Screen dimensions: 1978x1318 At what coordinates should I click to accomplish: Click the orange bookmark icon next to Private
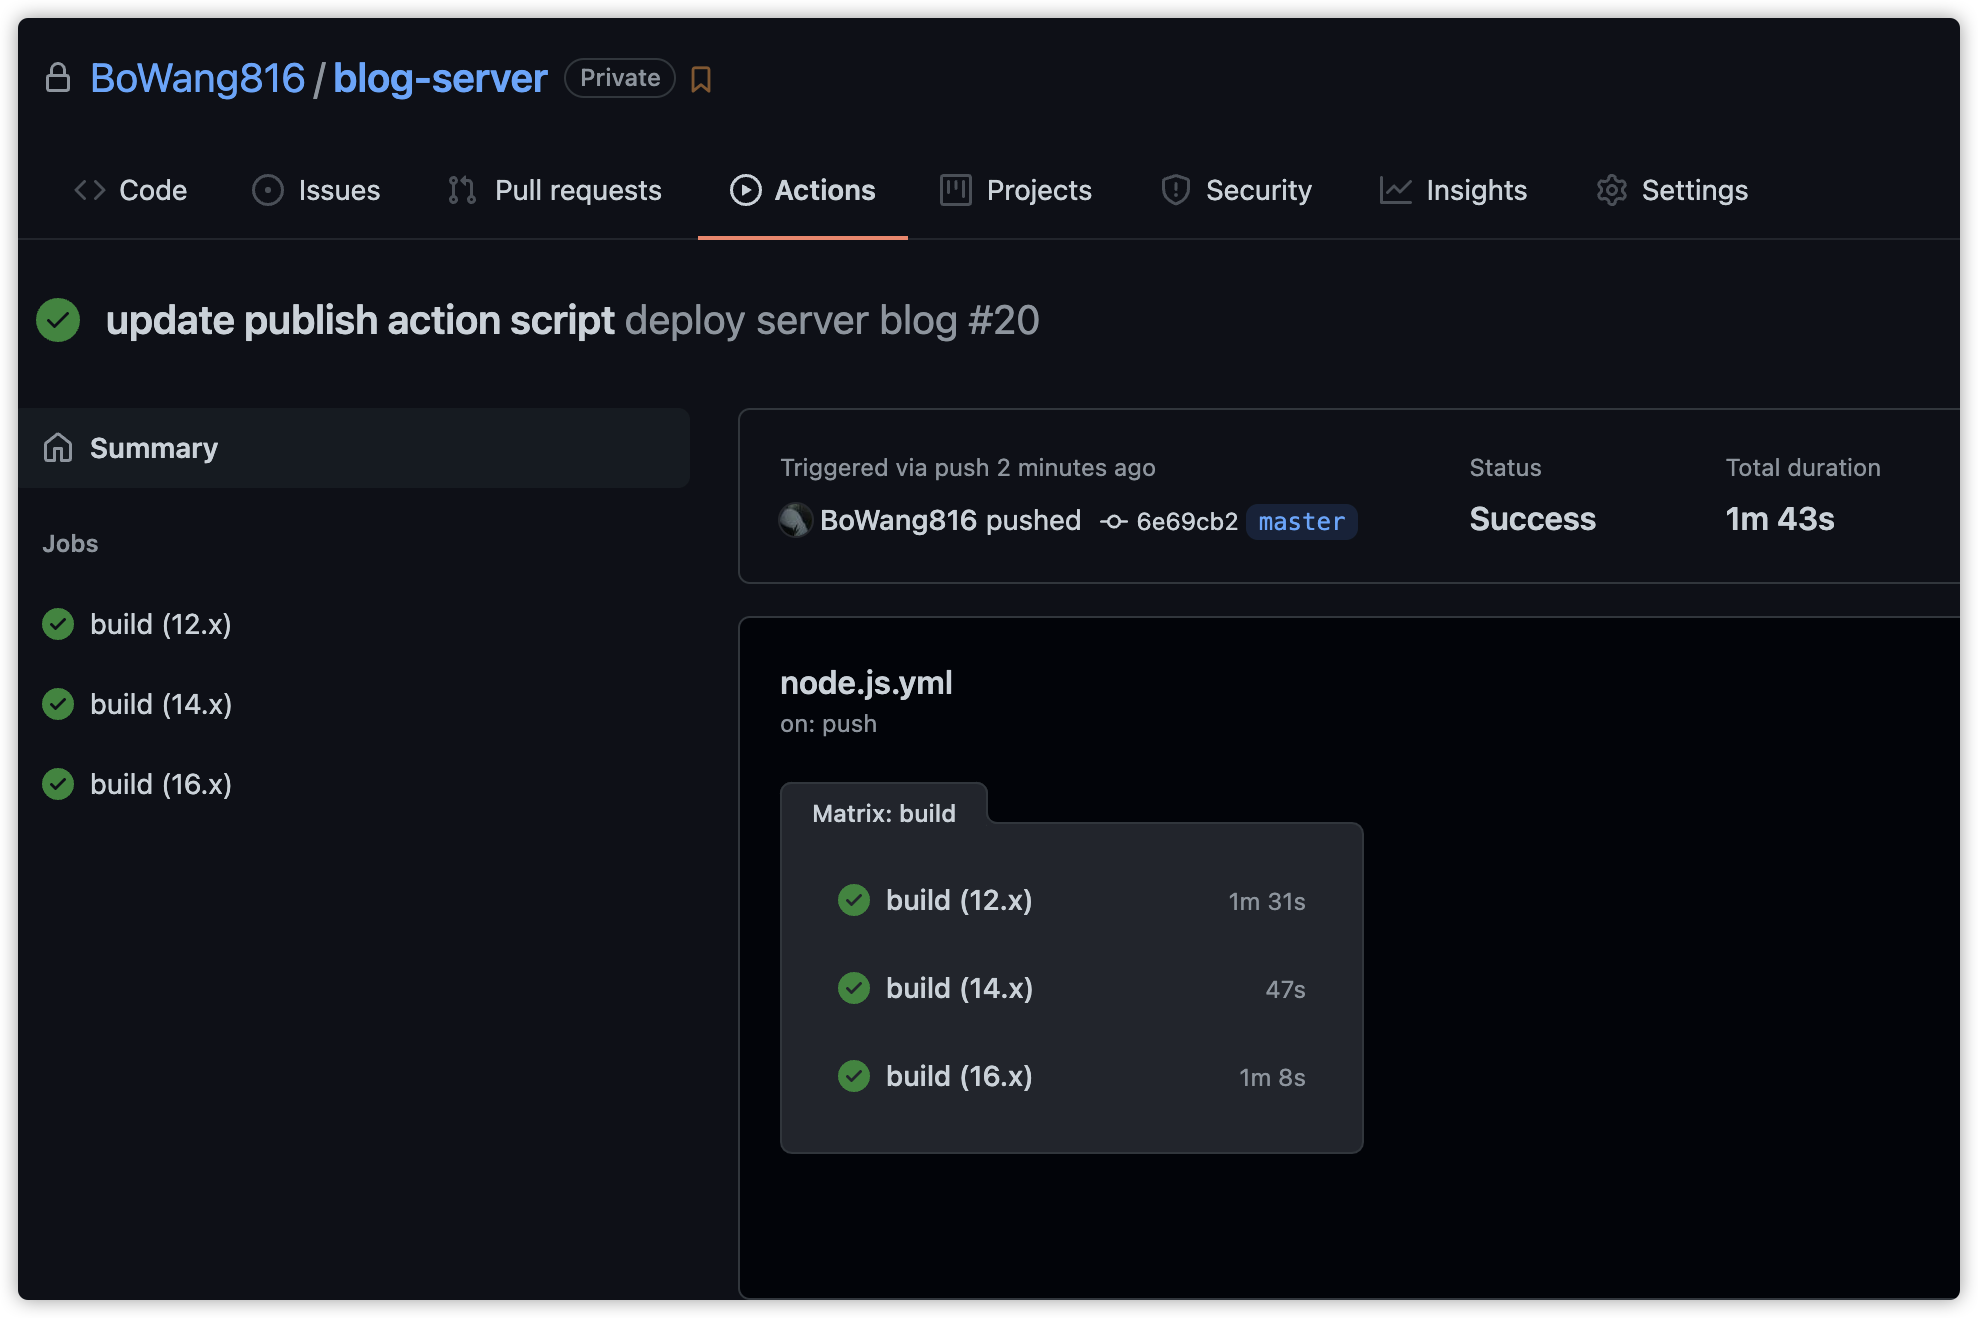701,79
